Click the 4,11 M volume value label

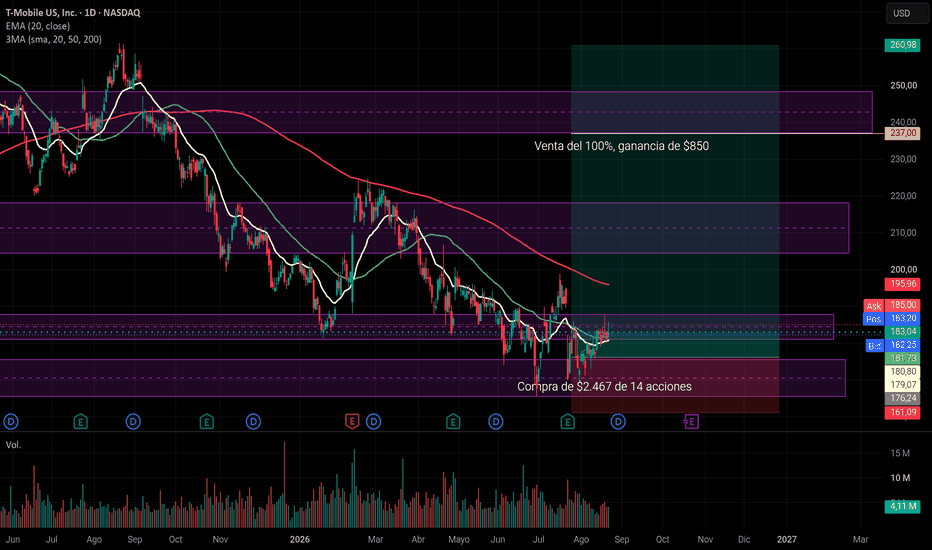[x=902, y=506]
